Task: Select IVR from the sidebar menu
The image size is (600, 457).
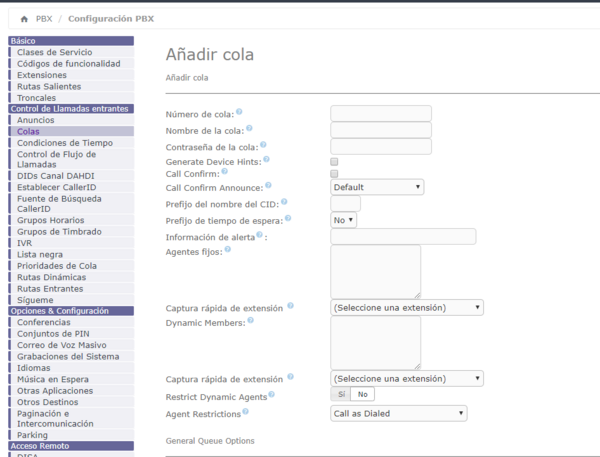Action: tap(26, 243)
